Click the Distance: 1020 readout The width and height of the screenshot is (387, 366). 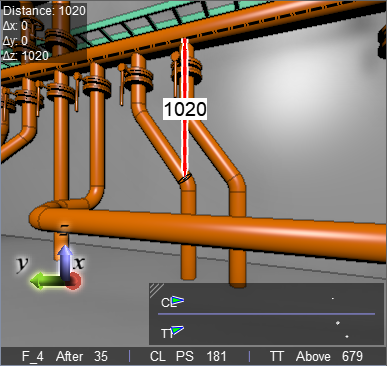(44, 11)
